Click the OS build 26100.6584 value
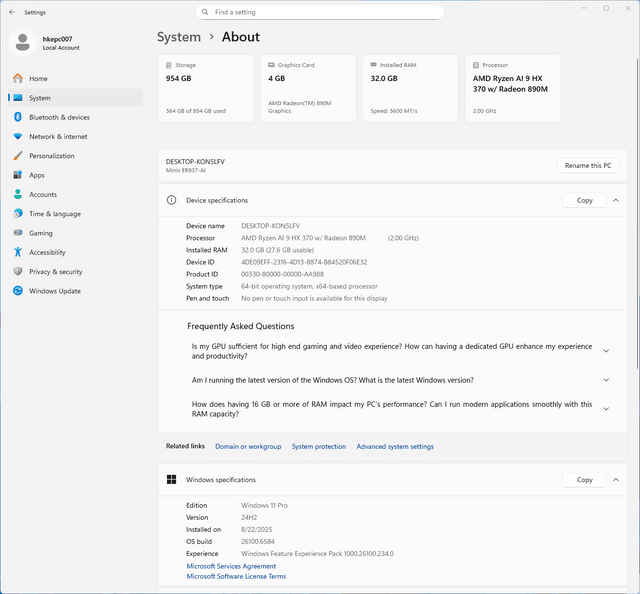The image size is (640, 594). click(258, 541)
